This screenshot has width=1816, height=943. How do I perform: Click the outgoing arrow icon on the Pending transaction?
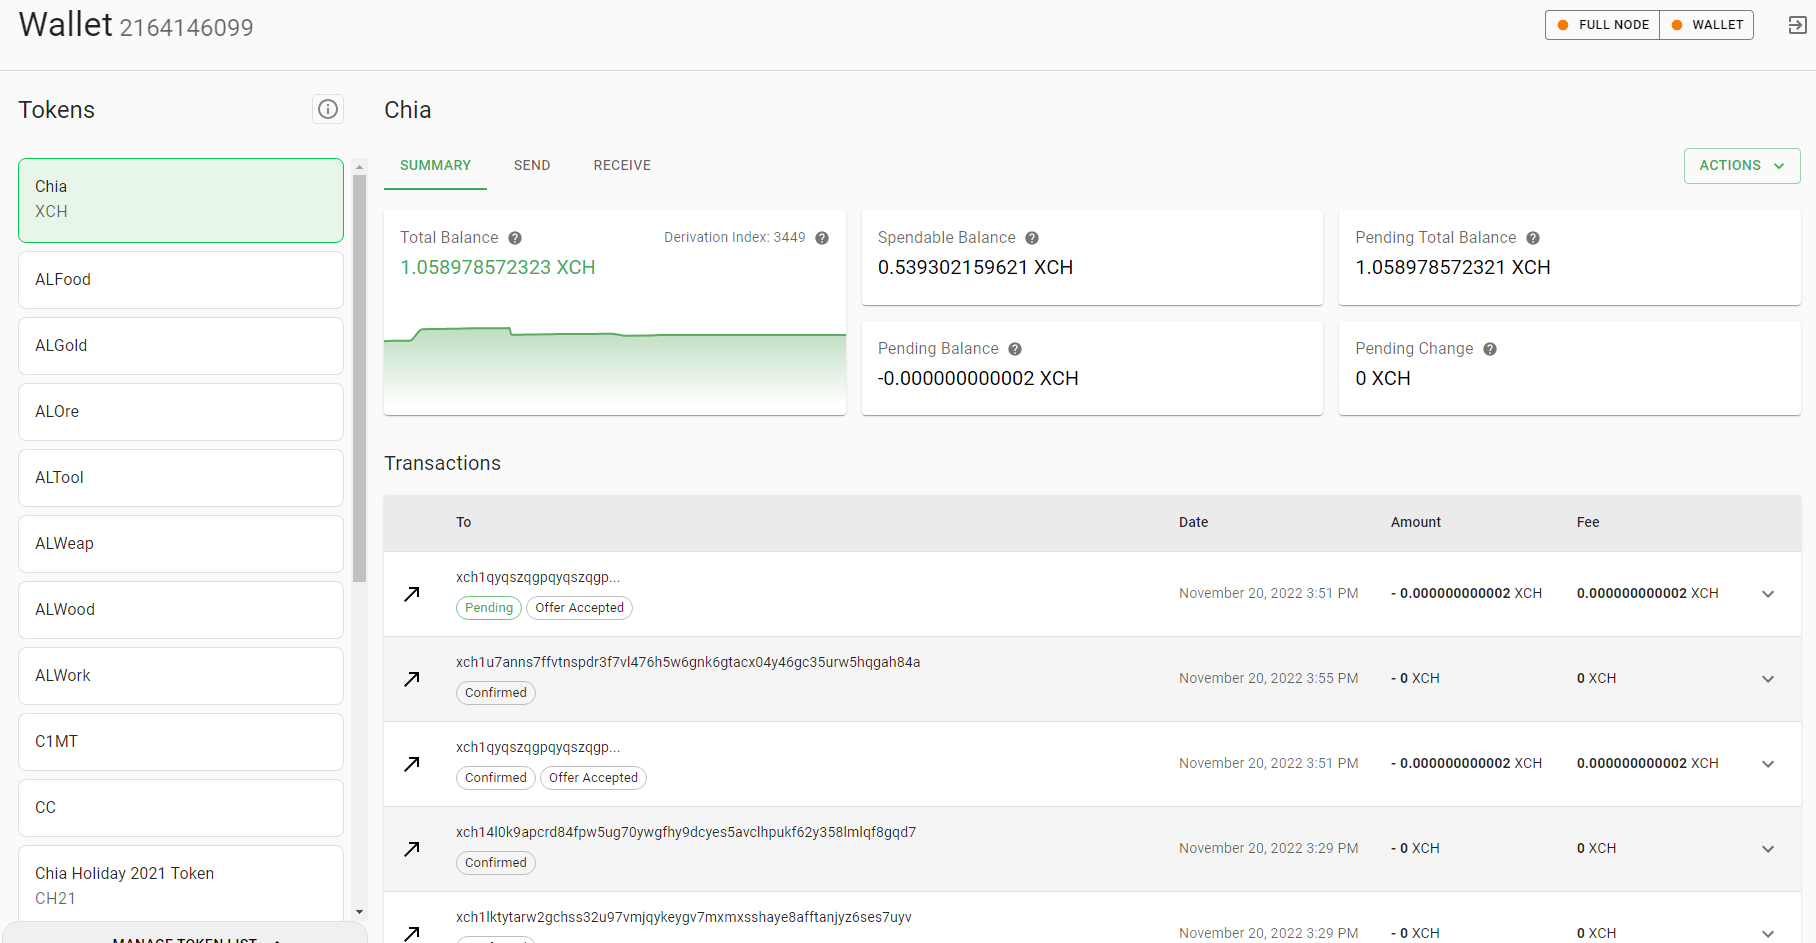tap(411, 593)
